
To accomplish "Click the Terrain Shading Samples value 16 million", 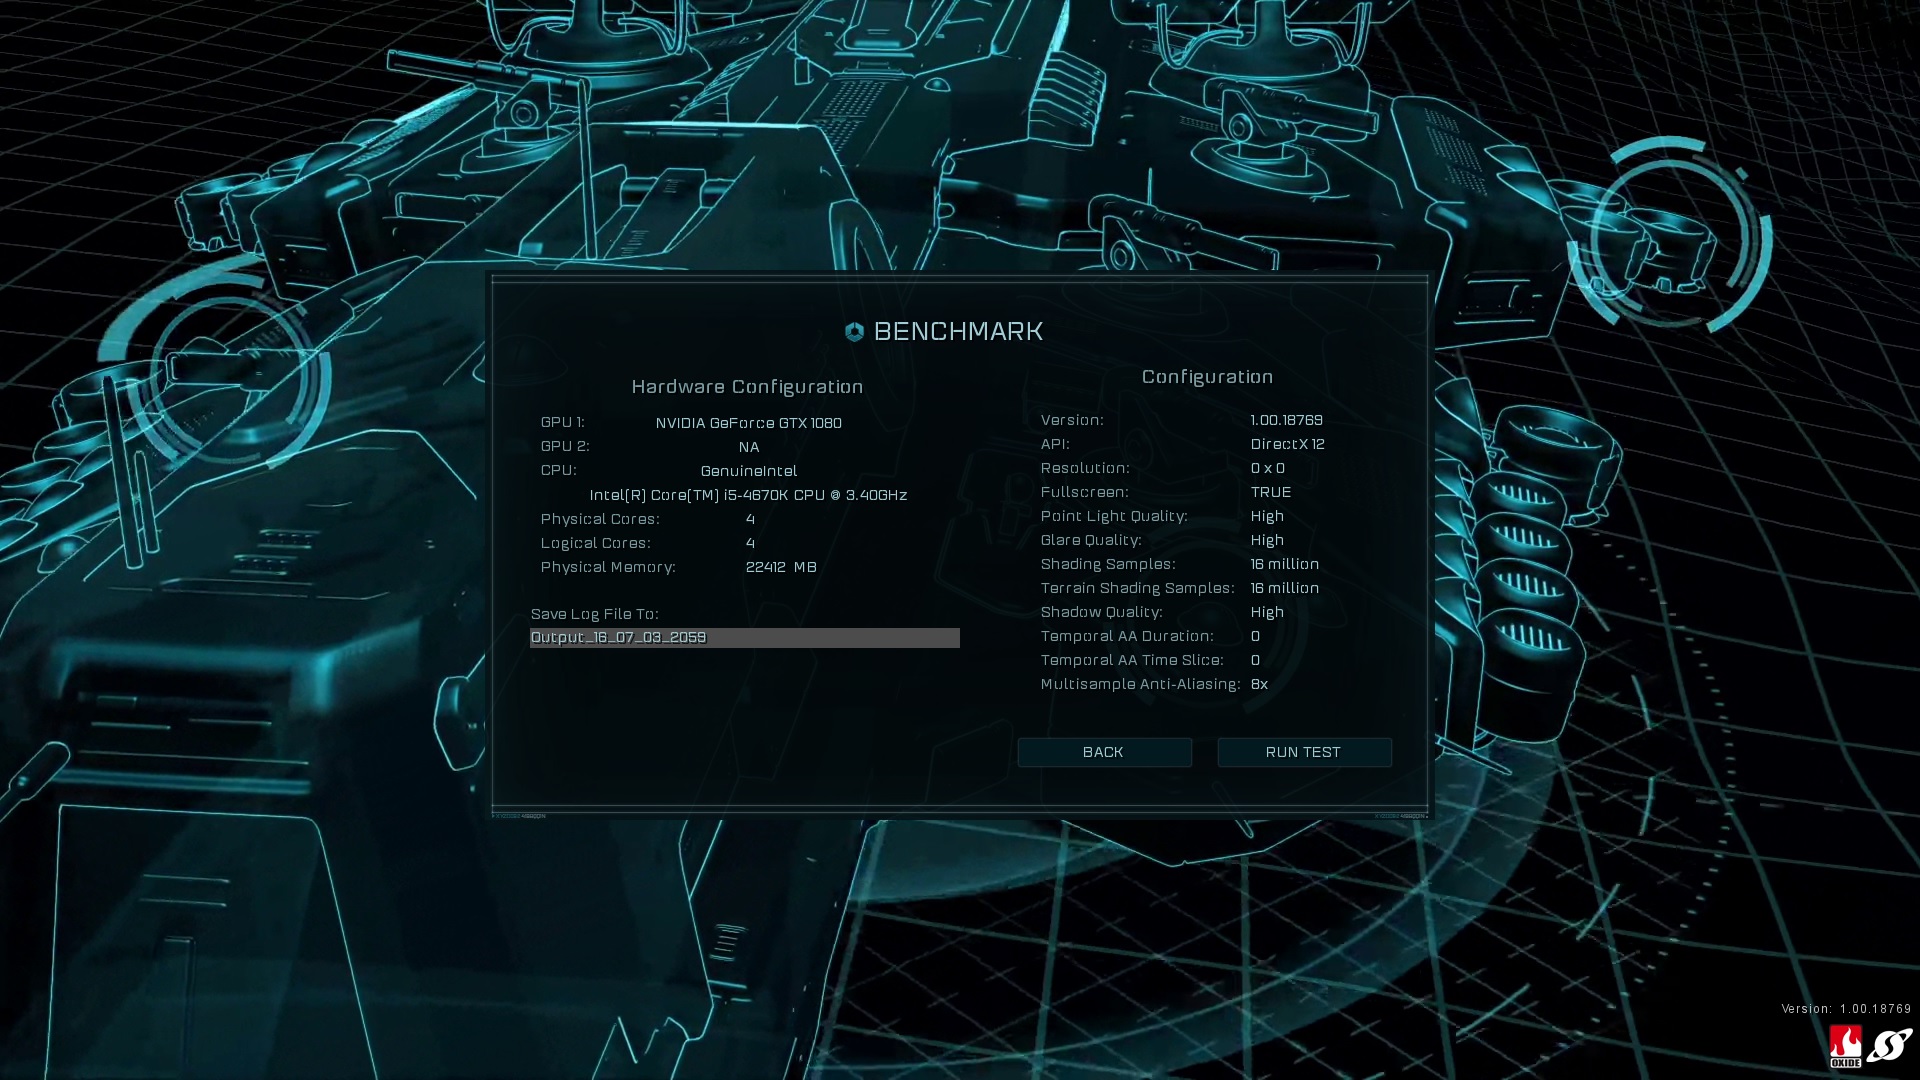I will click(x=1284, y=588).
